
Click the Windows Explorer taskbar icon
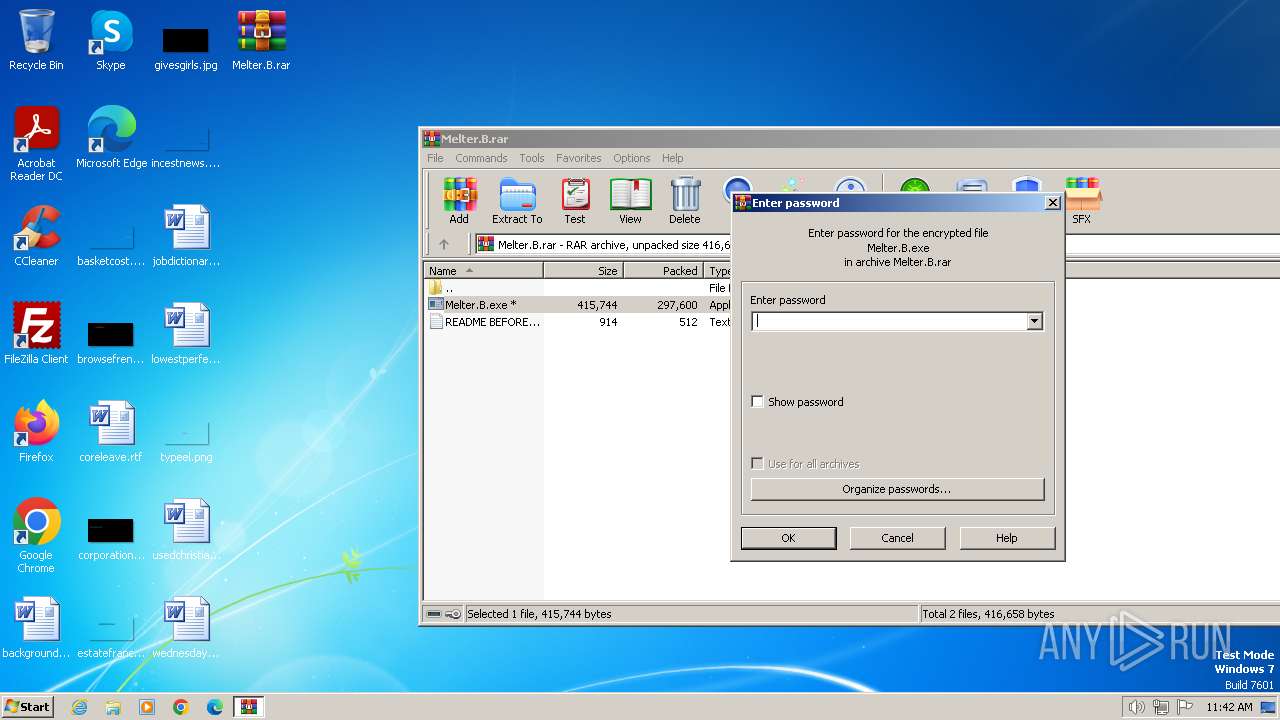click(113, 707)
